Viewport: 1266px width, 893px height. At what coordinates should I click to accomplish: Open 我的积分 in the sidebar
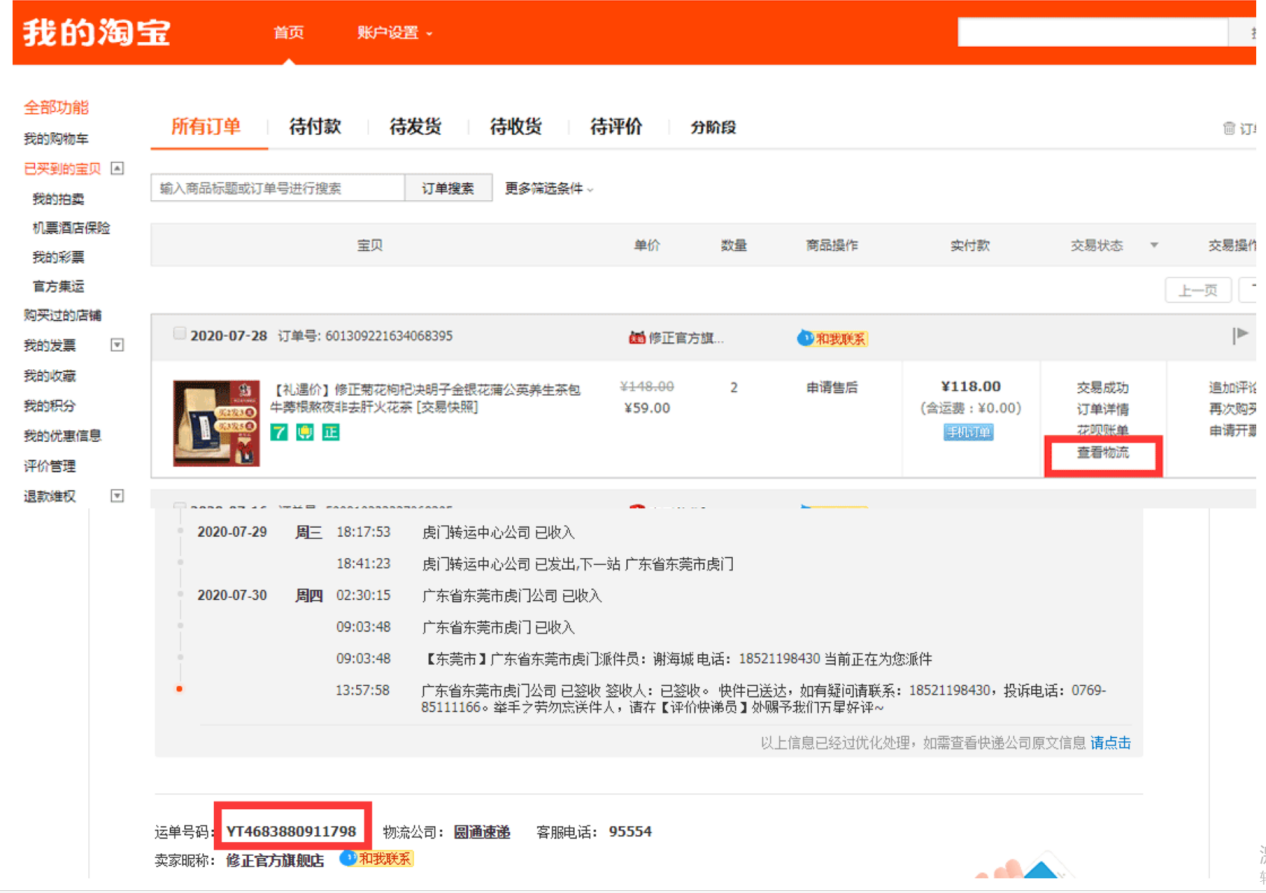point(50,406)
